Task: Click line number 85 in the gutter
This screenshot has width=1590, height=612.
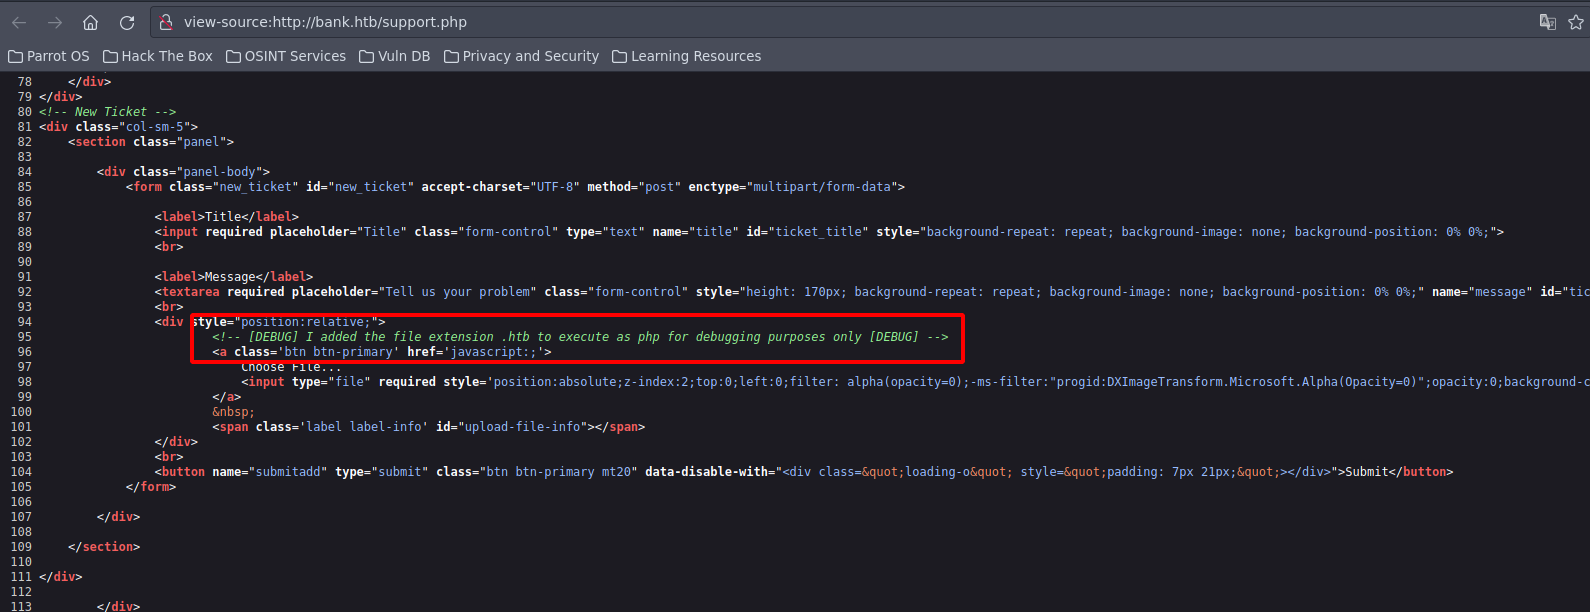Action: (24, 187)
